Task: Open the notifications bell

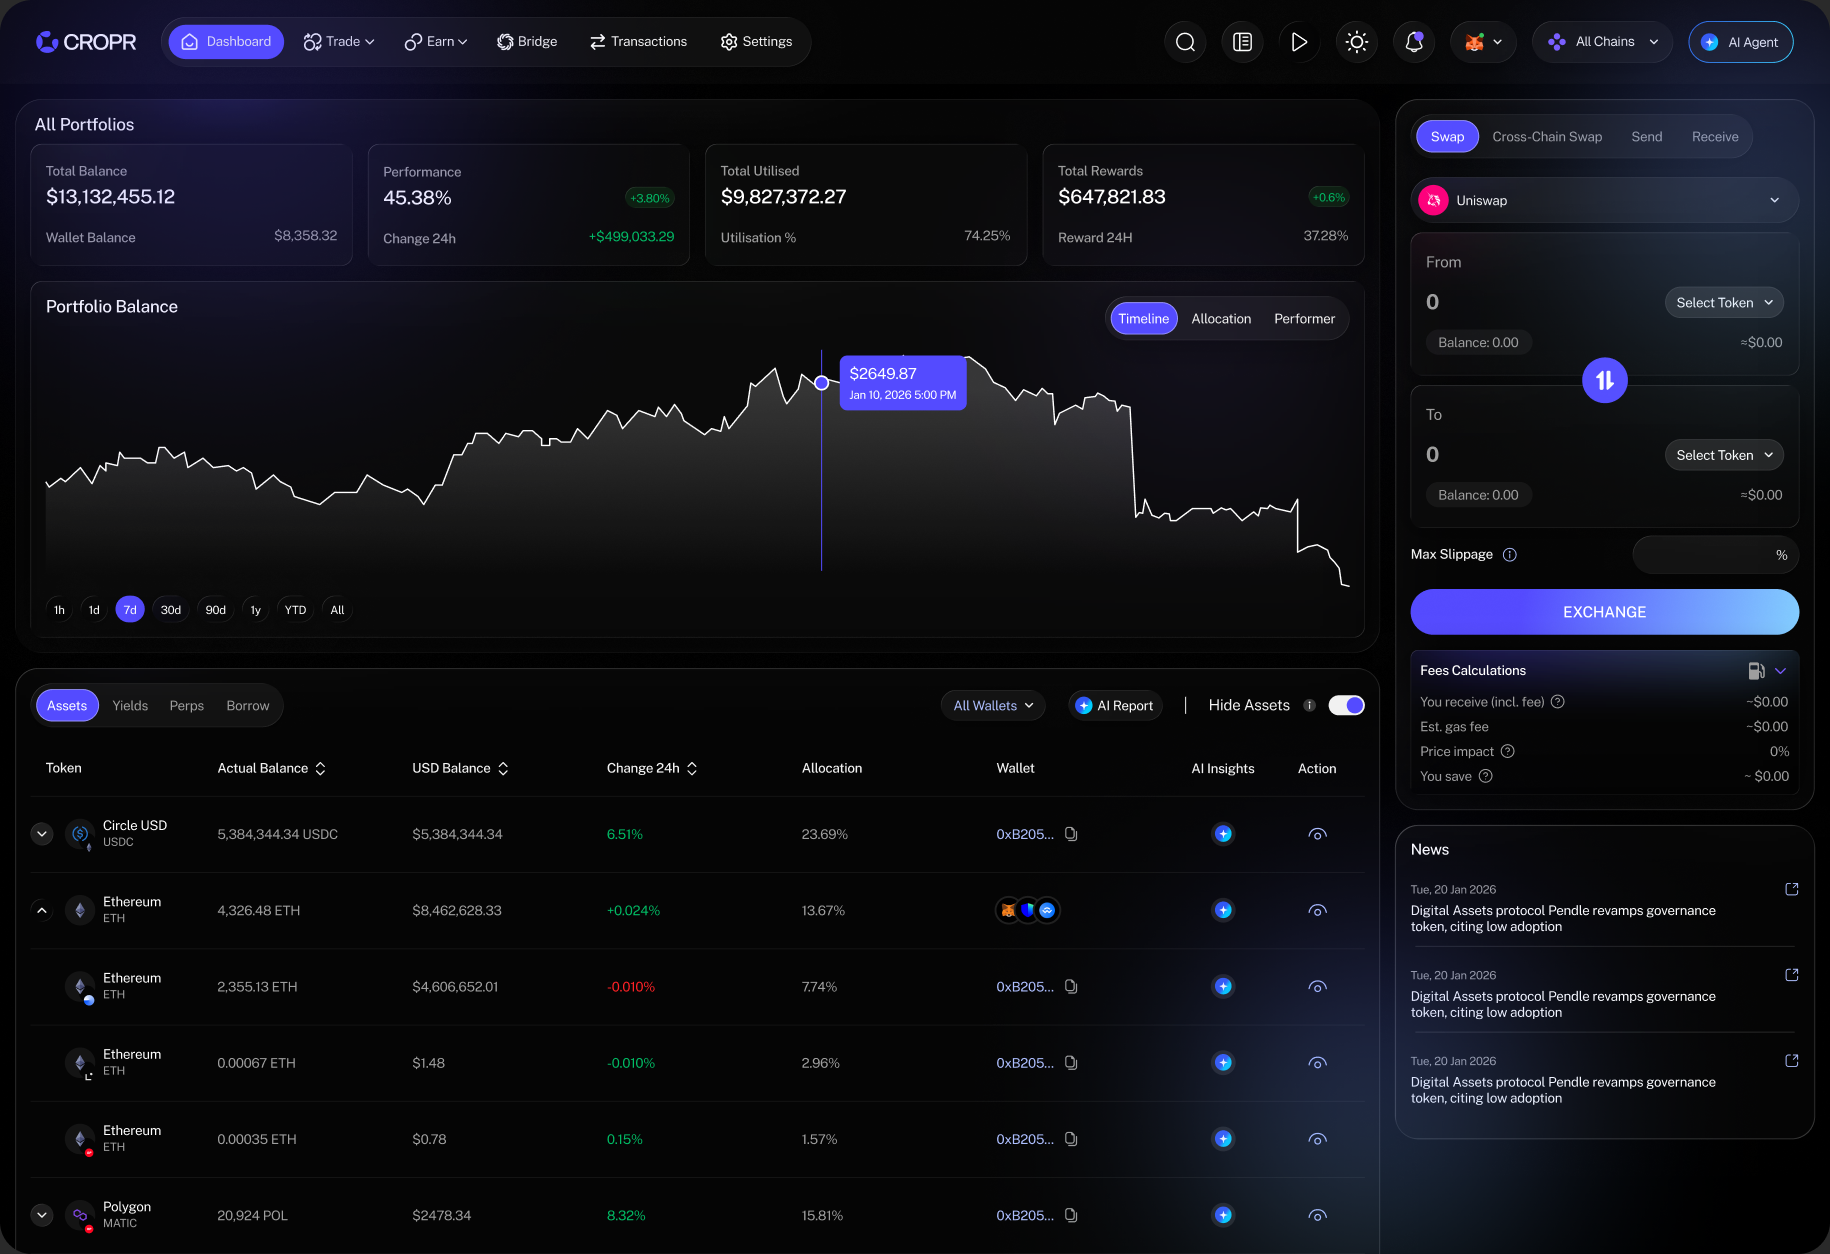Action: click(x=1414, y=42)
